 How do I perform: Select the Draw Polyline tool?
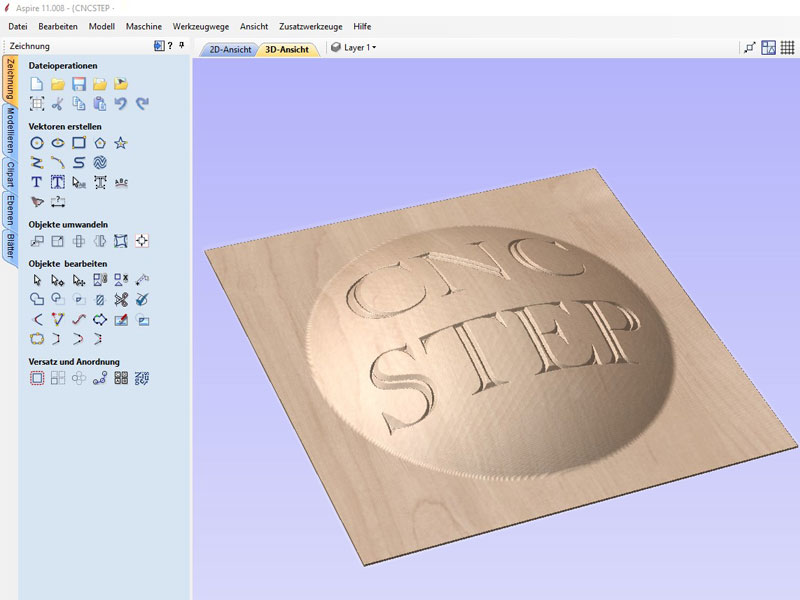pos(36,163)
